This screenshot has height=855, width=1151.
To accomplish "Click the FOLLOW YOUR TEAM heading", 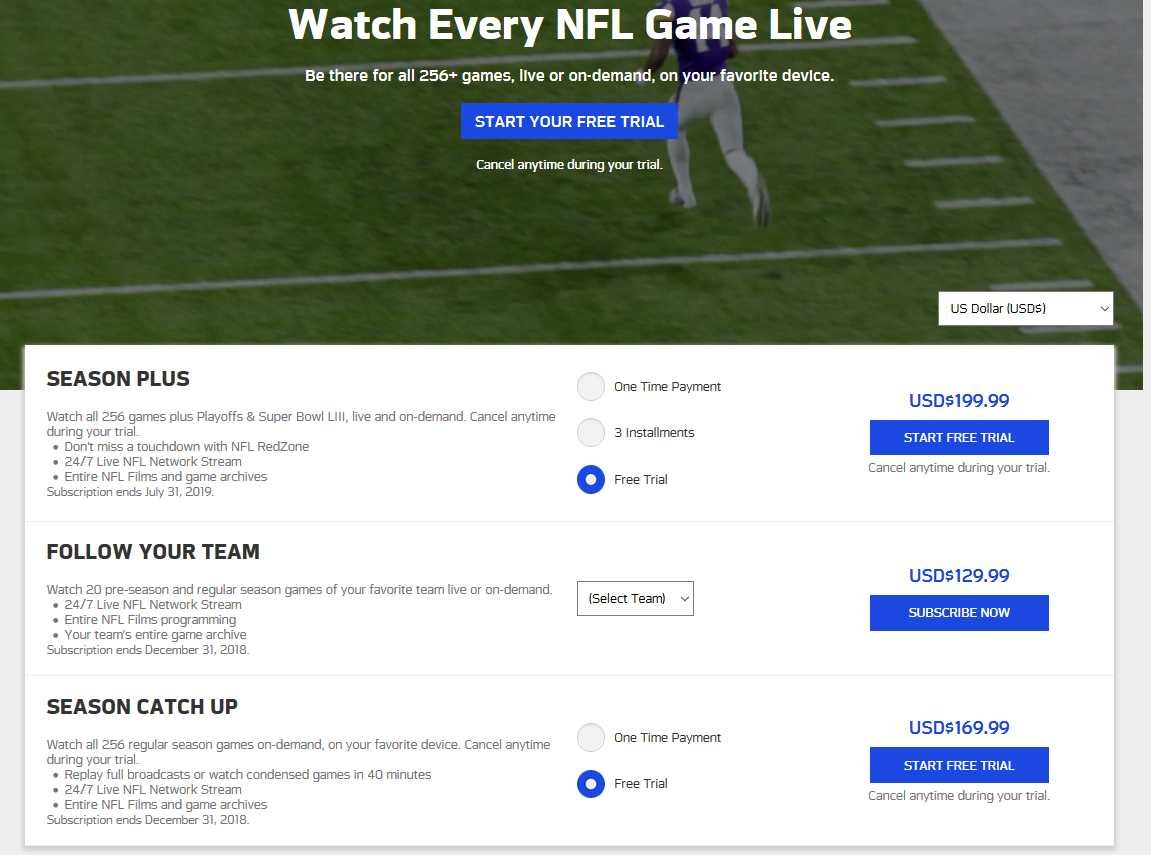I will pyautogui.click(x=153, y=552).
